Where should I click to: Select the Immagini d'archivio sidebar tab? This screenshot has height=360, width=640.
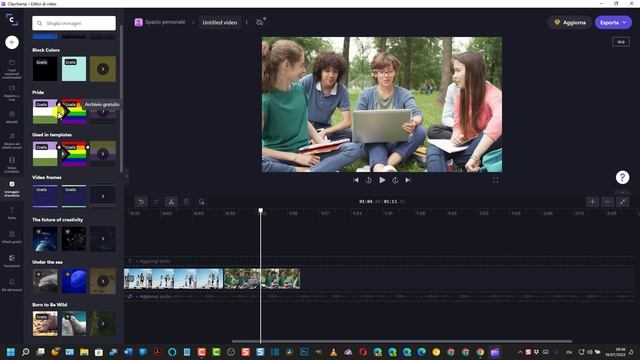(11, 189)
